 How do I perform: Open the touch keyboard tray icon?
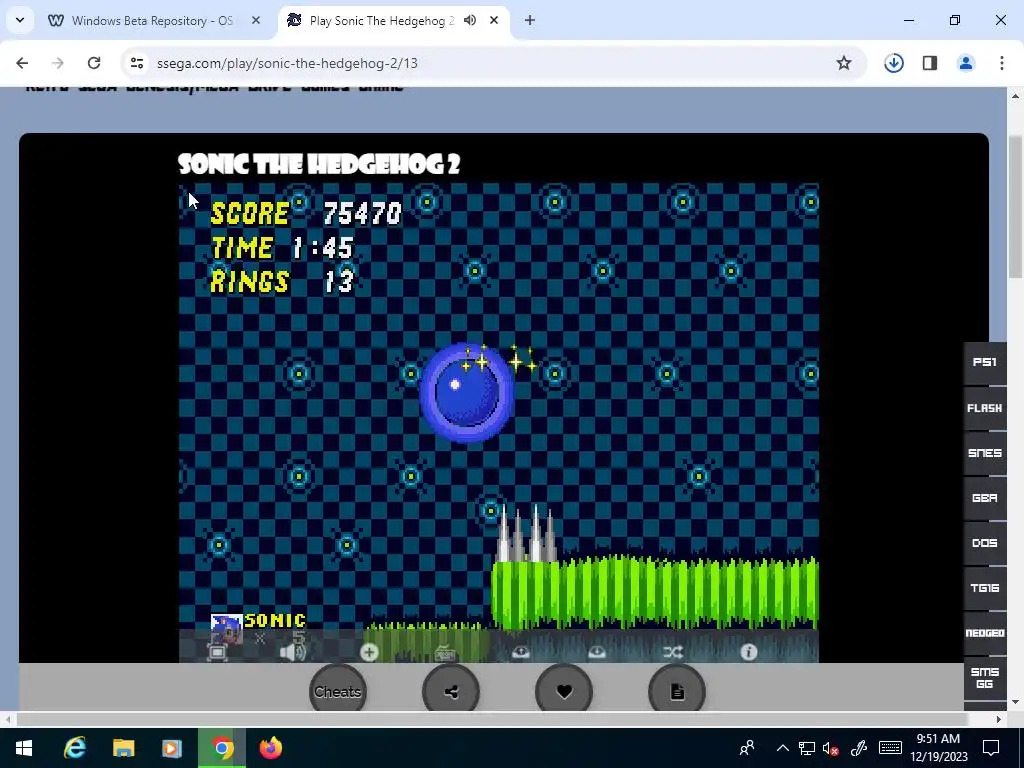890,748
